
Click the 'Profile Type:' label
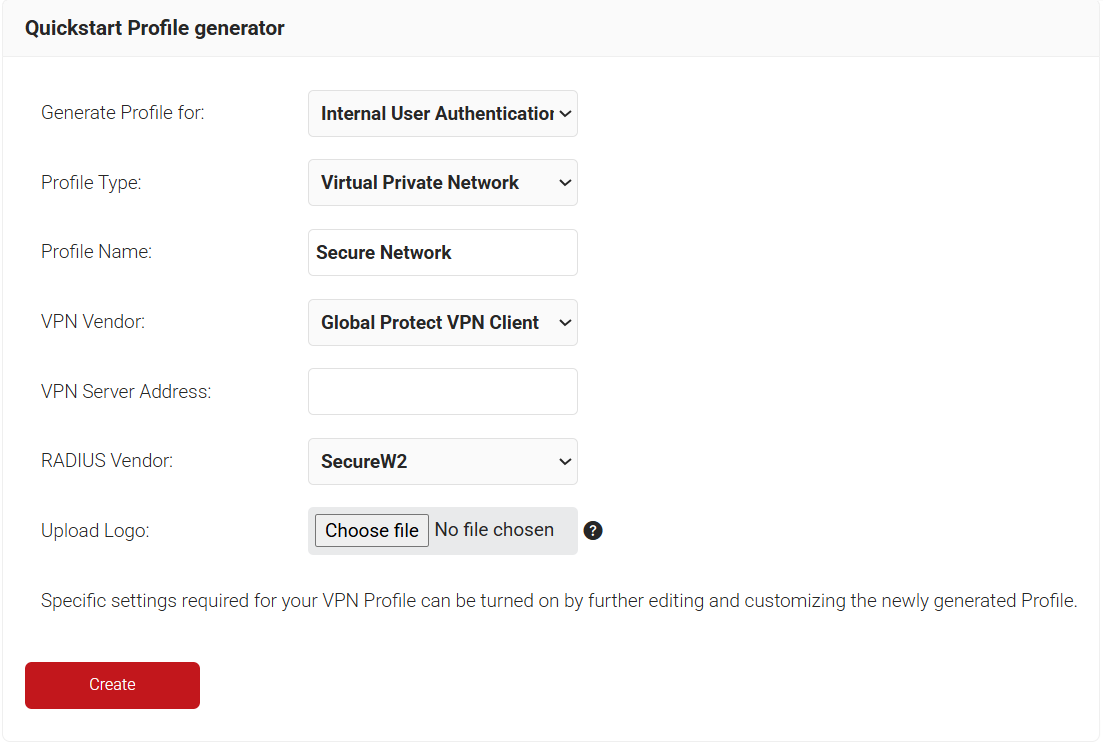click(91, 183)
